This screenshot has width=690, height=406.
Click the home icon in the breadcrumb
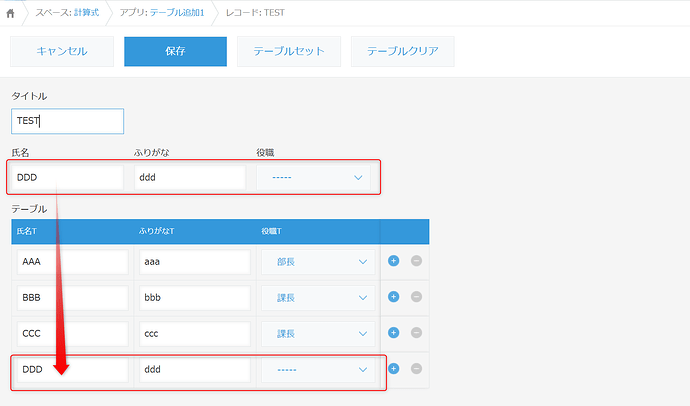tap(11, 12)
